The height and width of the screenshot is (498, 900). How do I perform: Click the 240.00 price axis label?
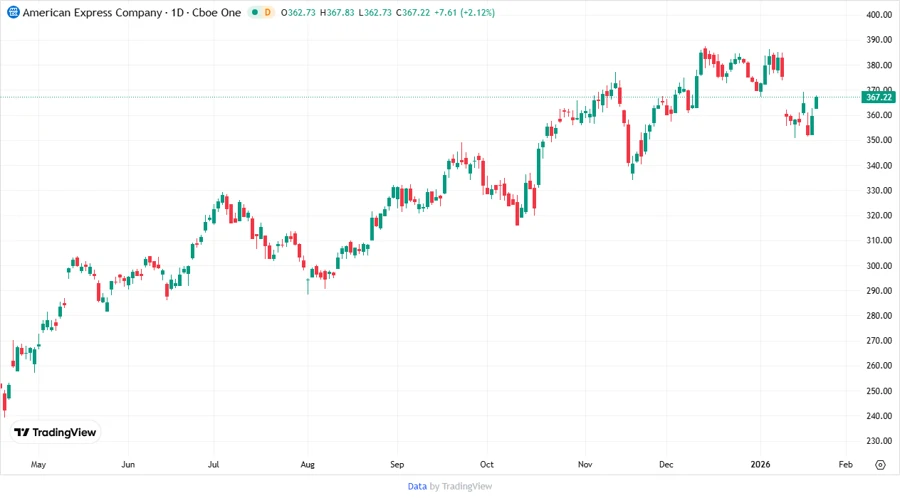click(879, 416)
